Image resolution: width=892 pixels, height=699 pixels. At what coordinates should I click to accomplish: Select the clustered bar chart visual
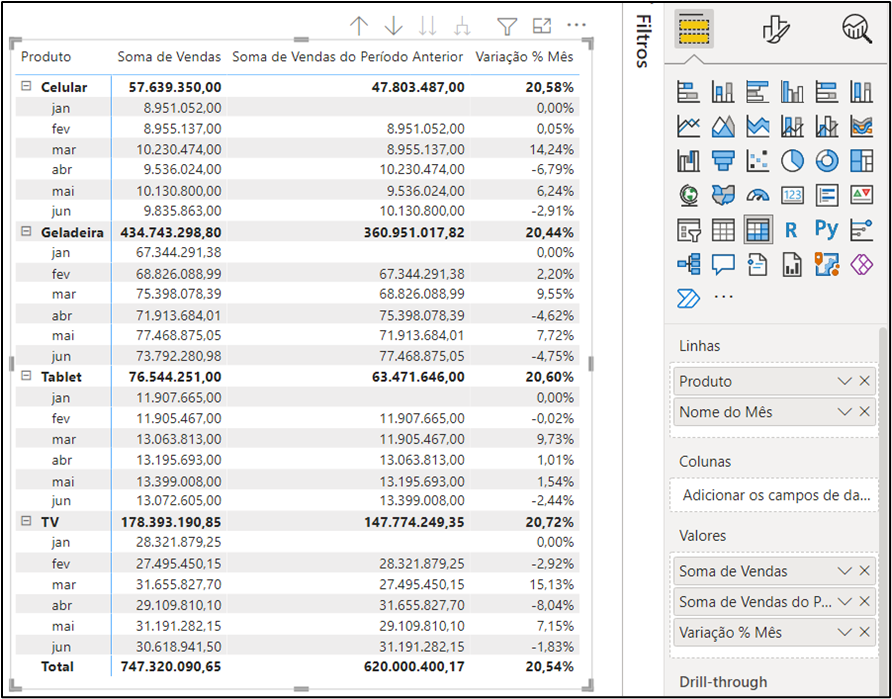tap(758, 92)
